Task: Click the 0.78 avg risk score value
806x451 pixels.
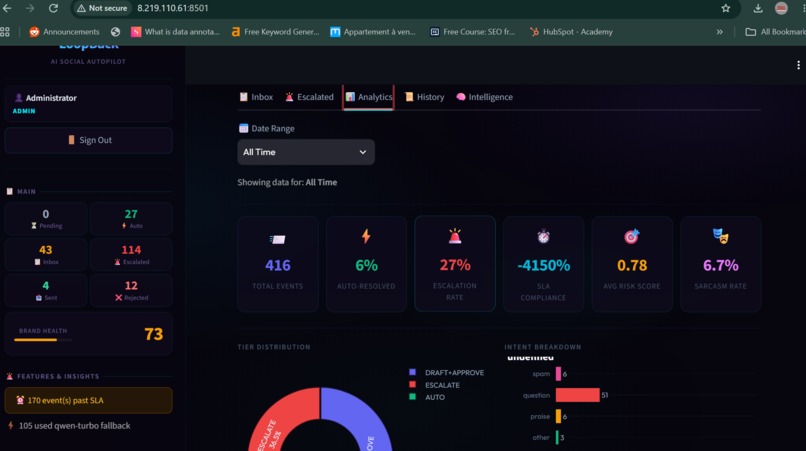Action: 632,265
